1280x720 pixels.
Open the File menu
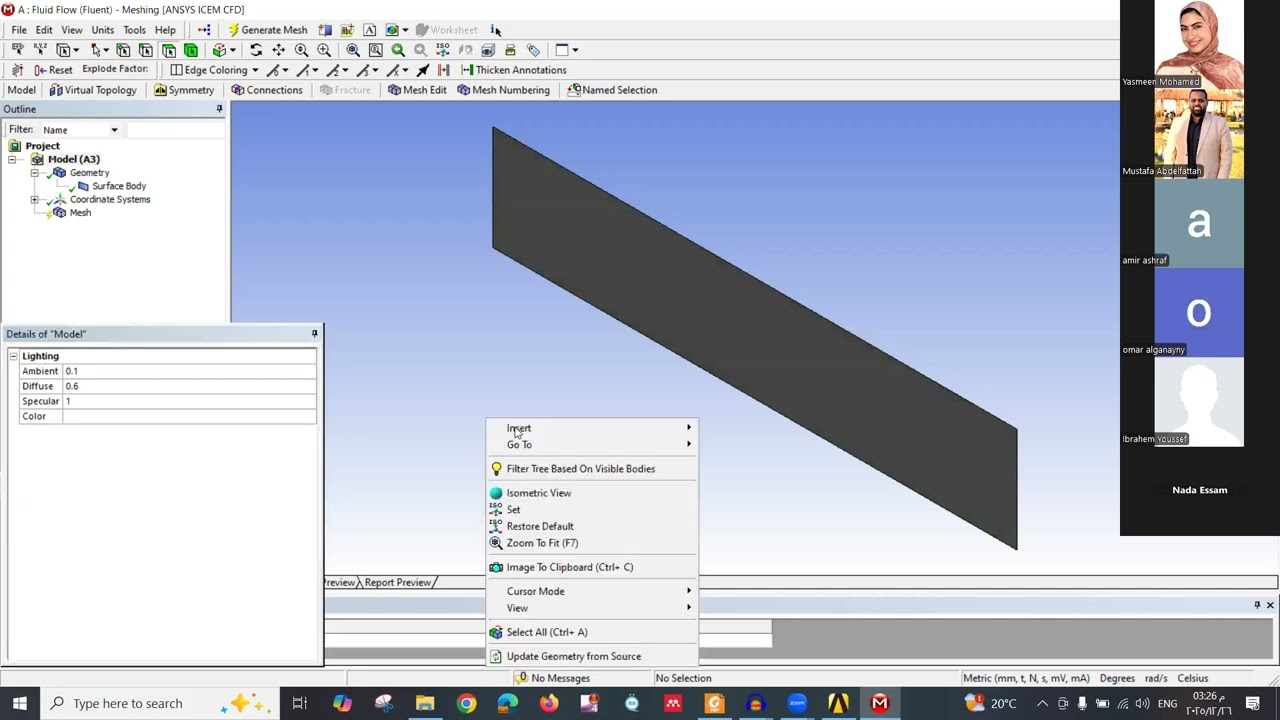pyautogui.click(x=19, y=30)
